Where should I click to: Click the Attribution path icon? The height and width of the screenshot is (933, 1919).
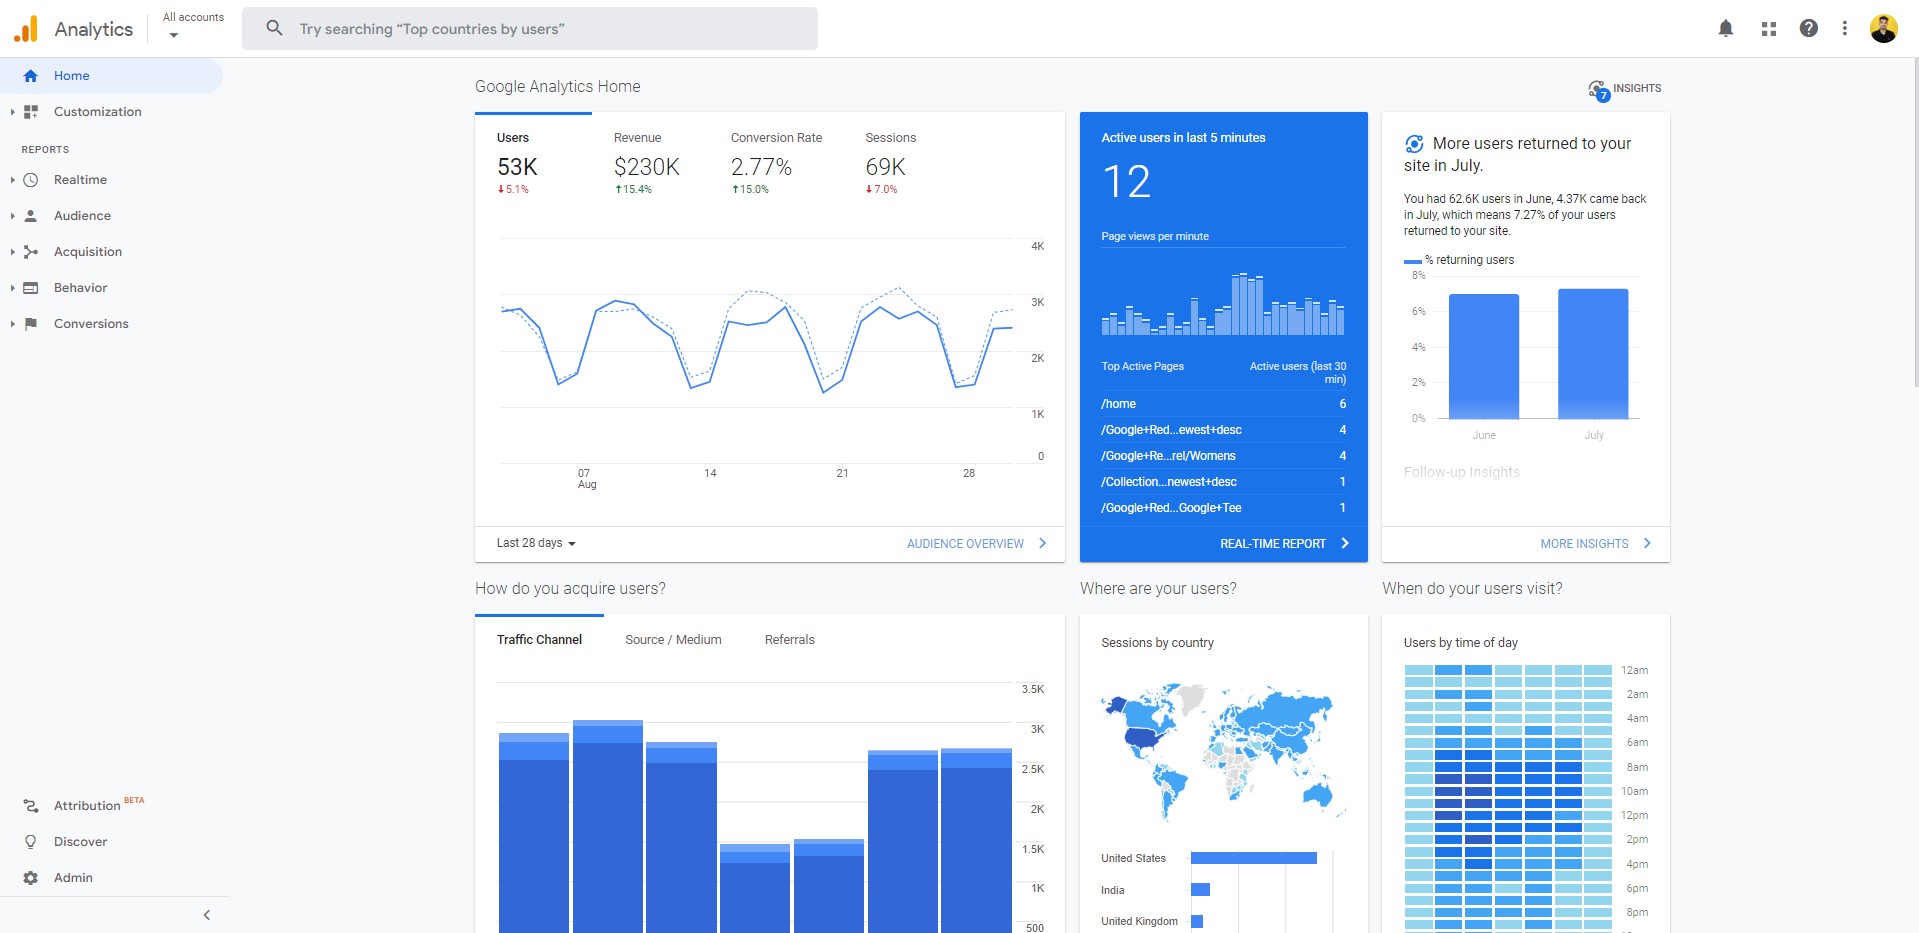point(31,806)
